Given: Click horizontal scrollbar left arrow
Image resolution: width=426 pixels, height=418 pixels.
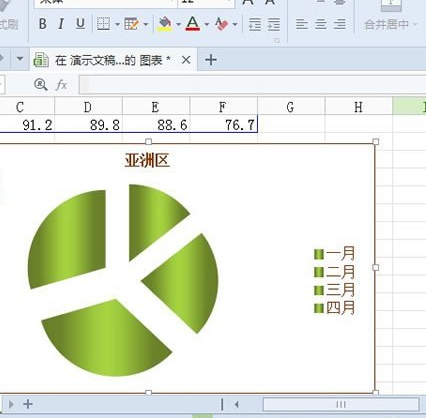Looking at the screenshot, I should 237,405.
